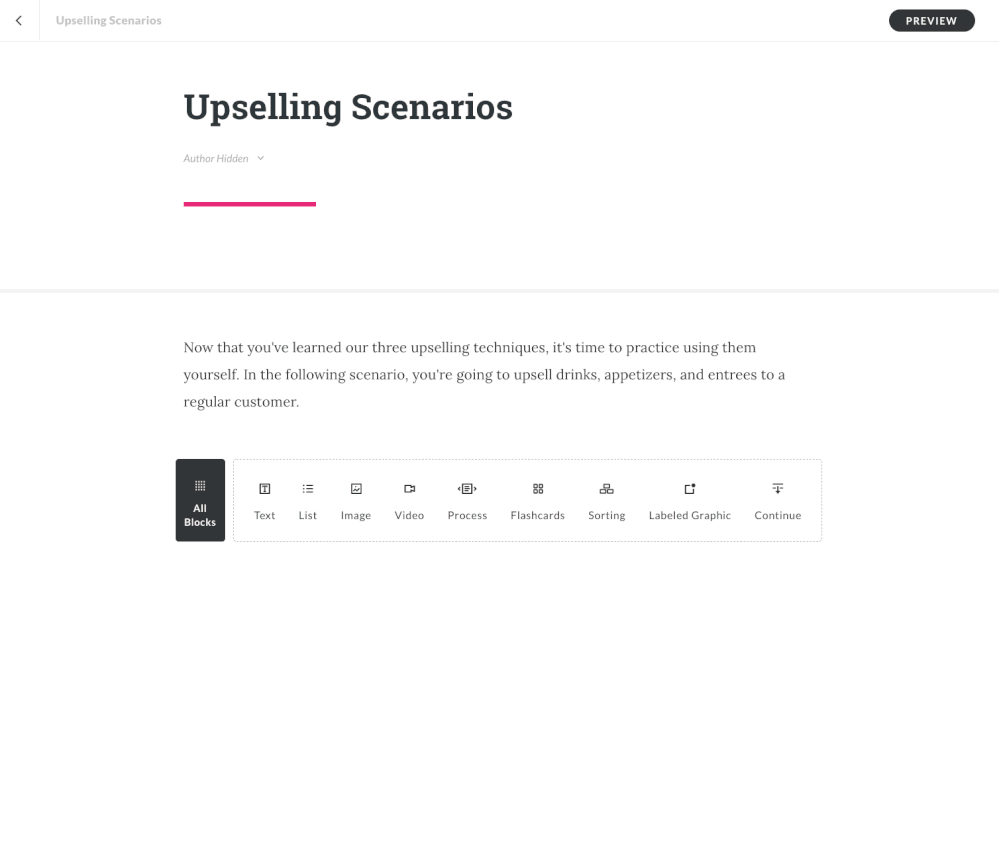This screenshot has width=999, height=841.
Task: Open the All Blocks library
Action: click(200, 500)
